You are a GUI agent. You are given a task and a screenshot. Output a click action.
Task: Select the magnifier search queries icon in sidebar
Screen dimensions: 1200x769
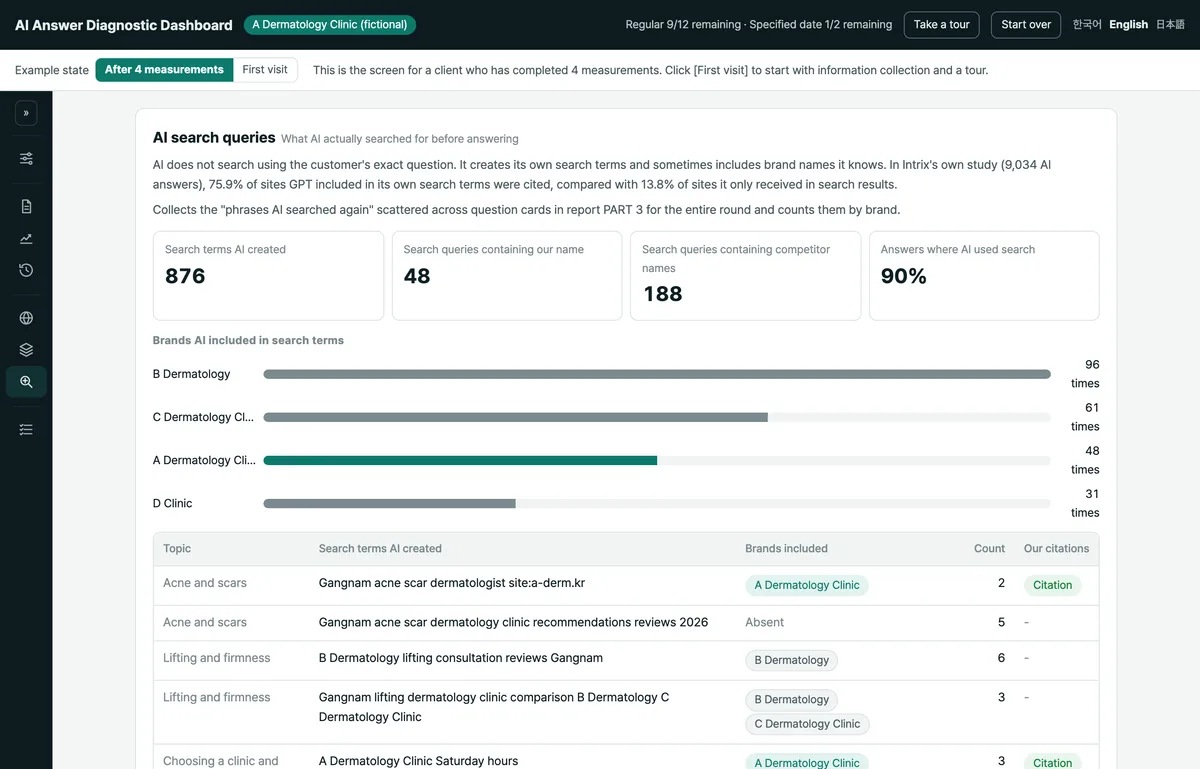(26, 382)
